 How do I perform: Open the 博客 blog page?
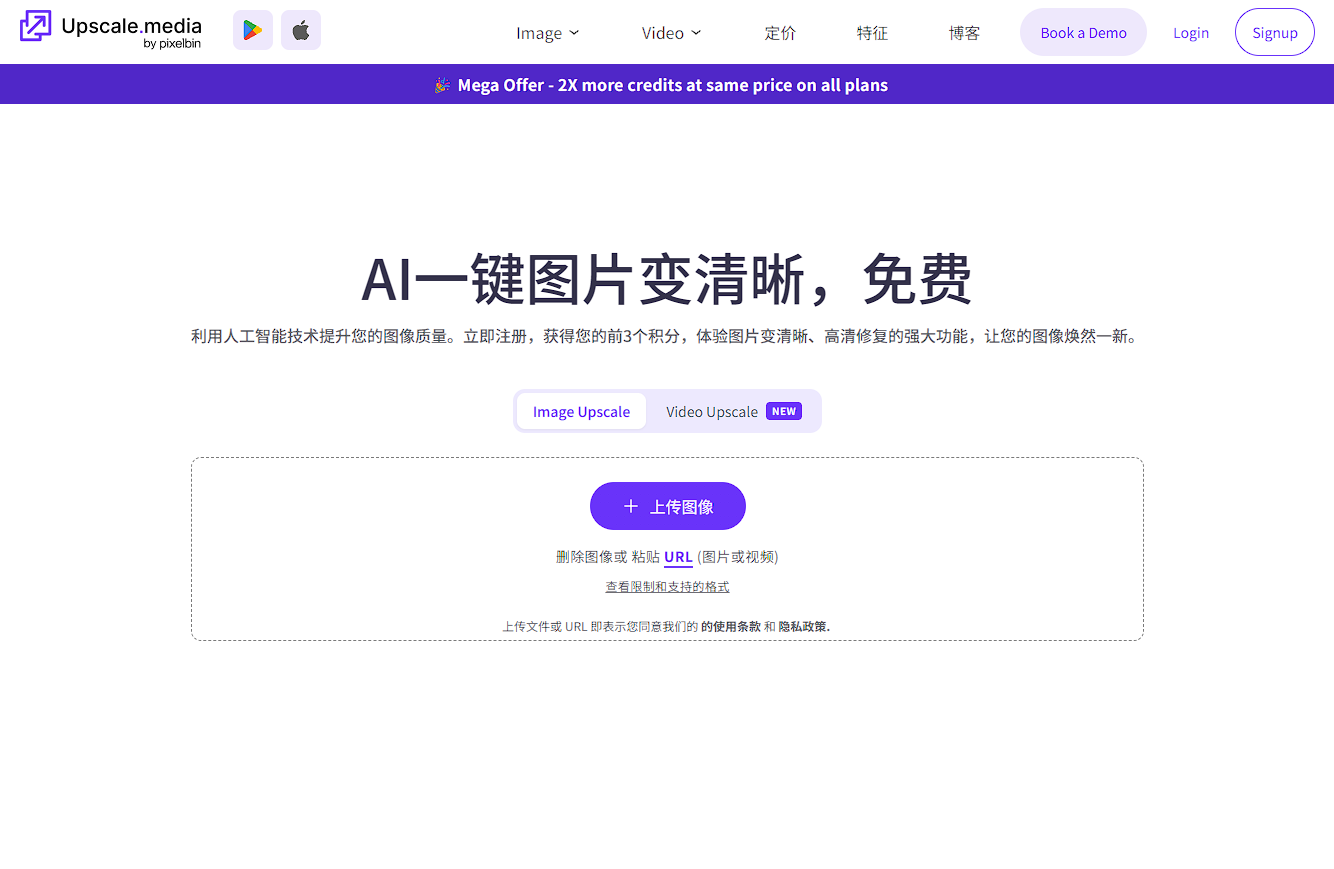pyautogui.click(x=964, y=33)
